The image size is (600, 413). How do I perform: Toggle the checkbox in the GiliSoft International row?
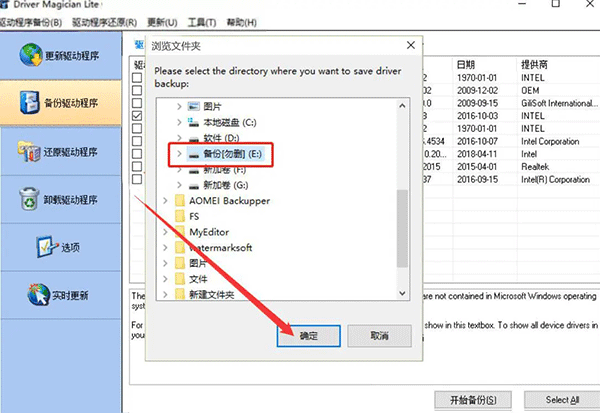point(137,103)
